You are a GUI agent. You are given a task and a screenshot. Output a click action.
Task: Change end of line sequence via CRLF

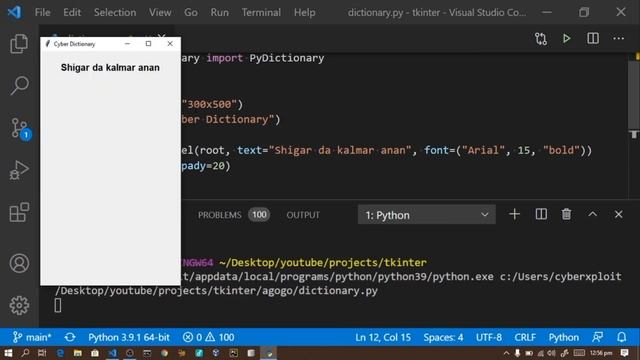pos(525,337)
